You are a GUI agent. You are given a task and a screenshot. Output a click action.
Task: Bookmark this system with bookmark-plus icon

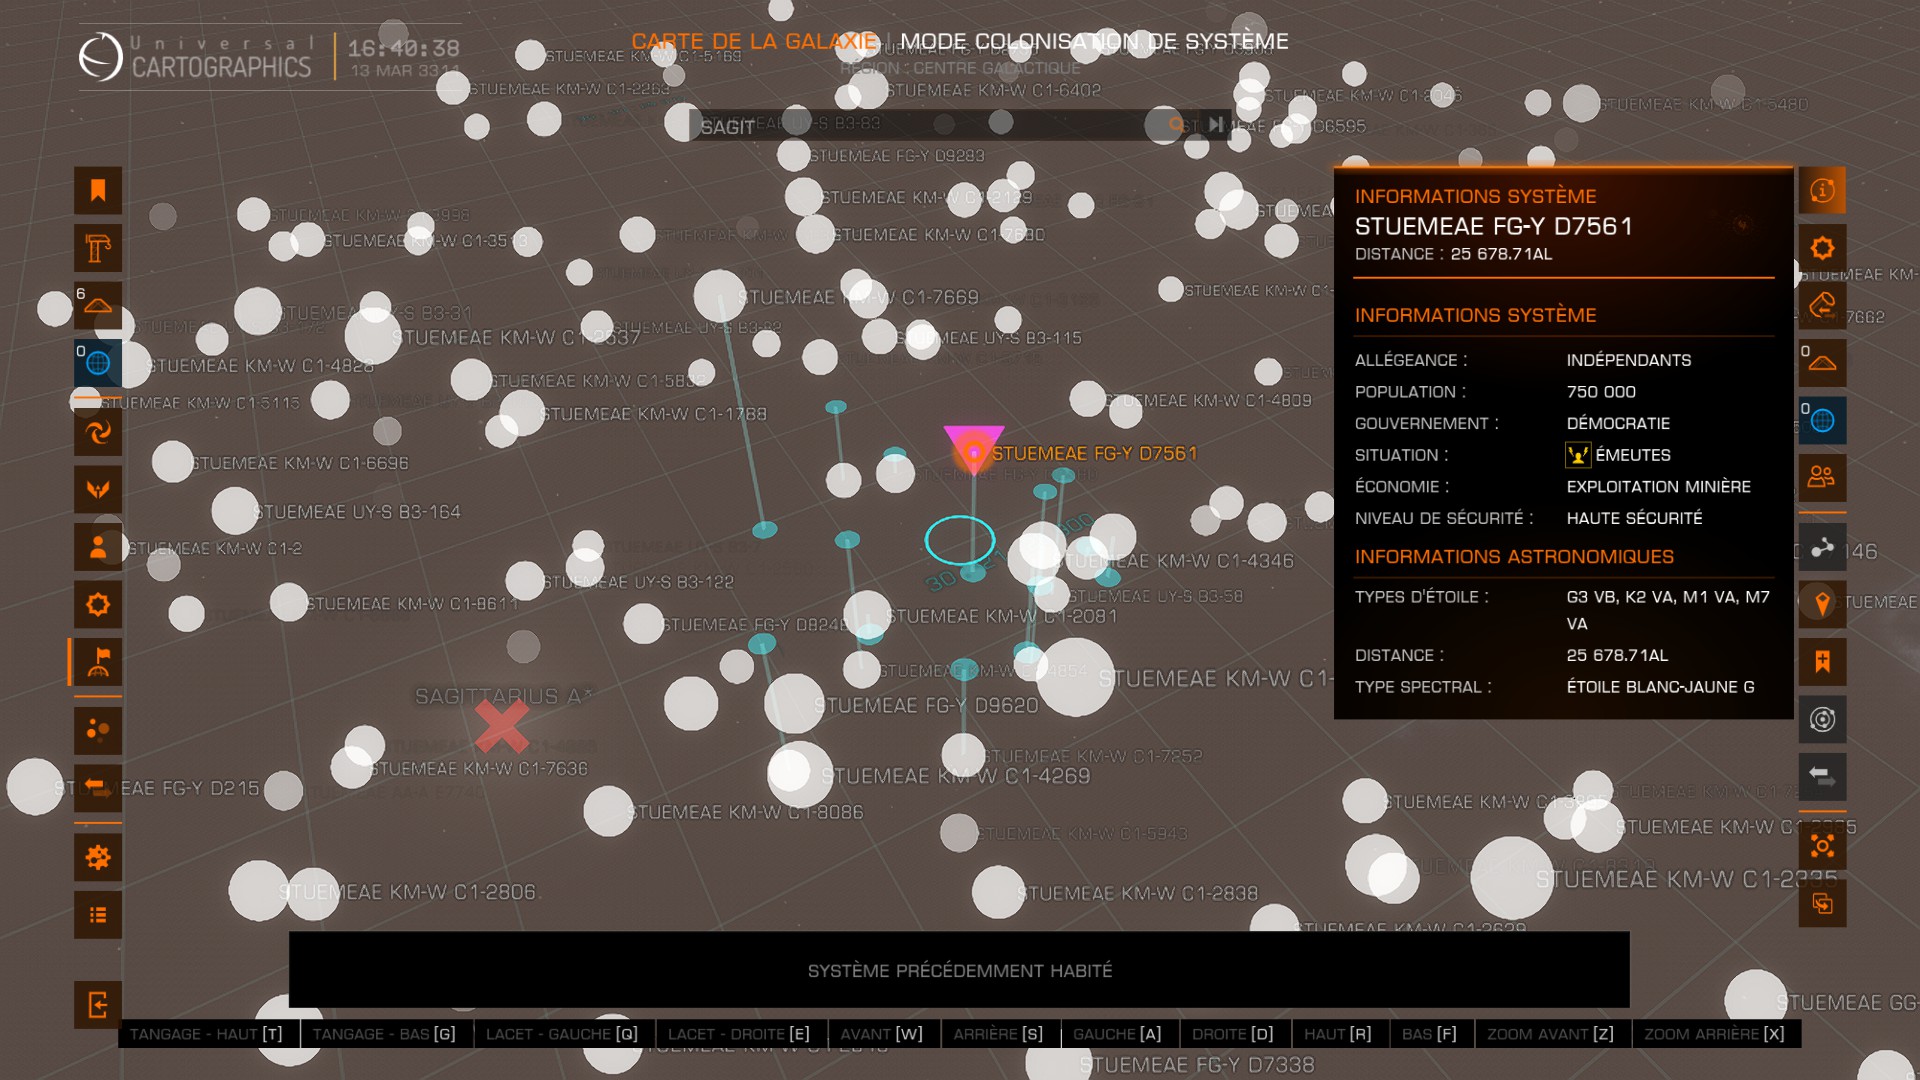click(1822, 662)
